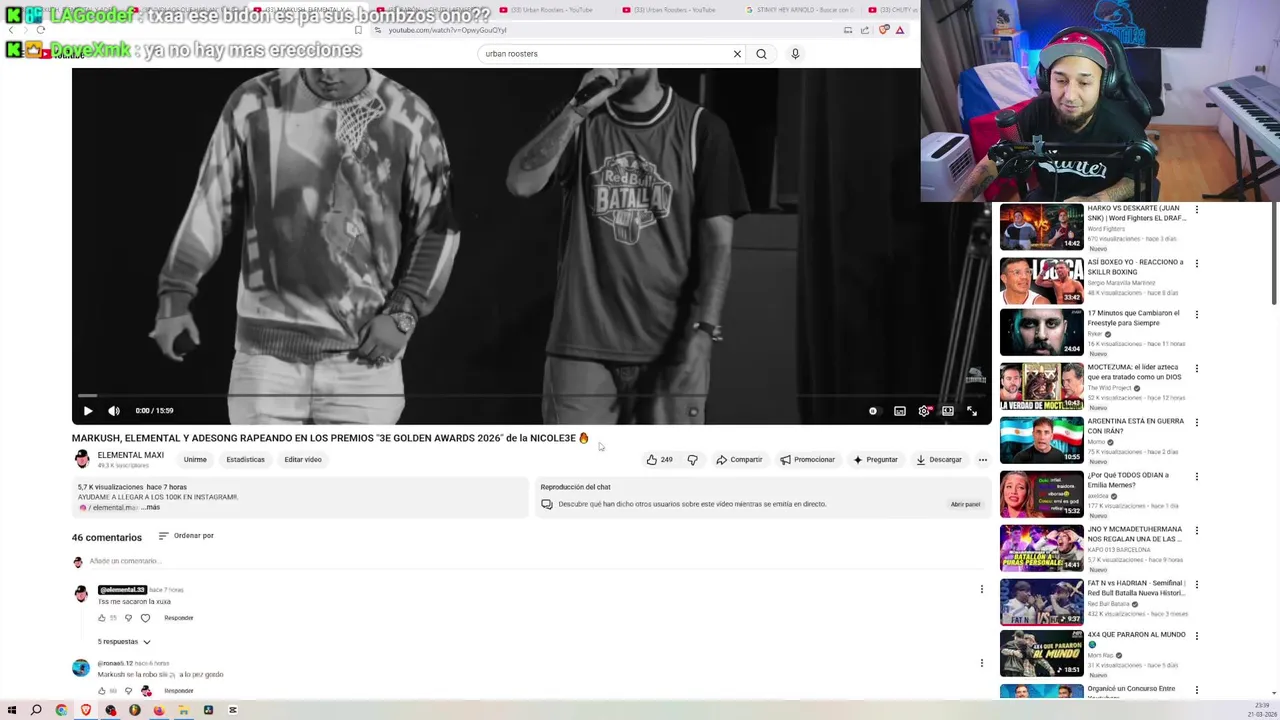The image size is (1280, 720).
Task: Open options for 'ASÍ BOXEO YO' video
Action: [1197, 264]
